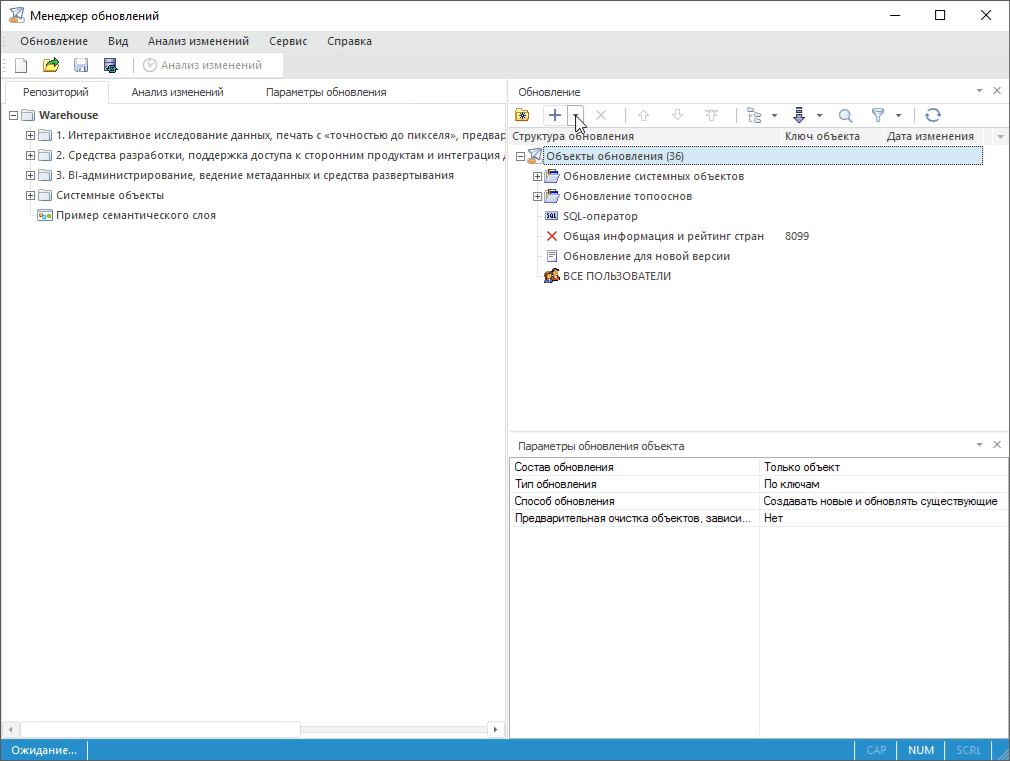This screenshot has height=761, width=1010.
Task: Click the tree structure view icon
Action: pos(754,115)
